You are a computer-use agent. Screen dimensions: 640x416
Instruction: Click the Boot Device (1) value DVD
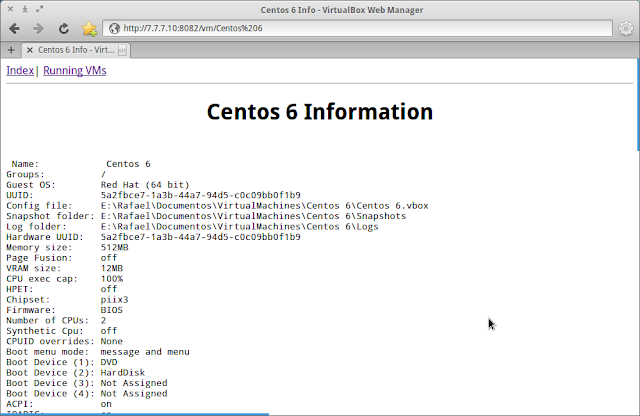coord(109,362)
